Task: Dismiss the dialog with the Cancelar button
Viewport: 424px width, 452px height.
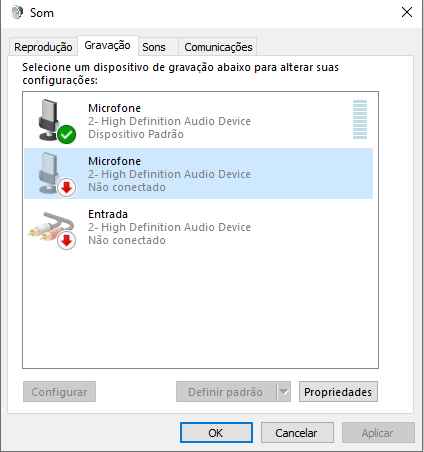Action: click(297, 433)
